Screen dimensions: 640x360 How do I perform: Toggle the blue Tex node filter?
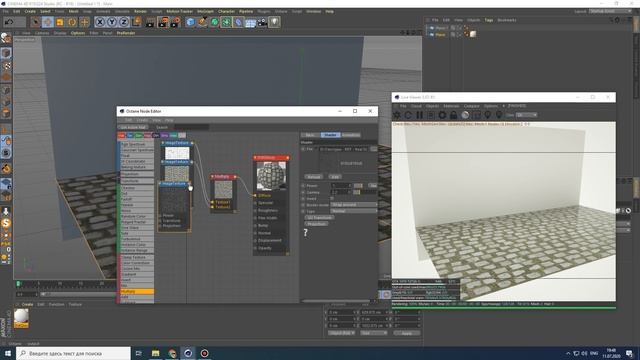[x=130, y=136]
